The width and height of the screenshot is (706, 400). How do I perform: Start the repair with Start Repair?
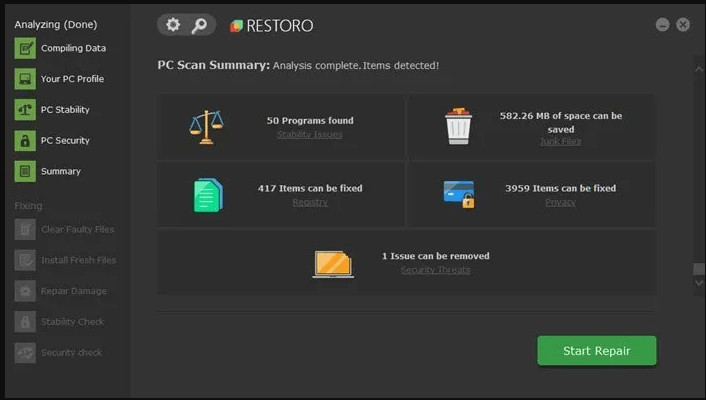pyautogui.click(x=597, y=350)
